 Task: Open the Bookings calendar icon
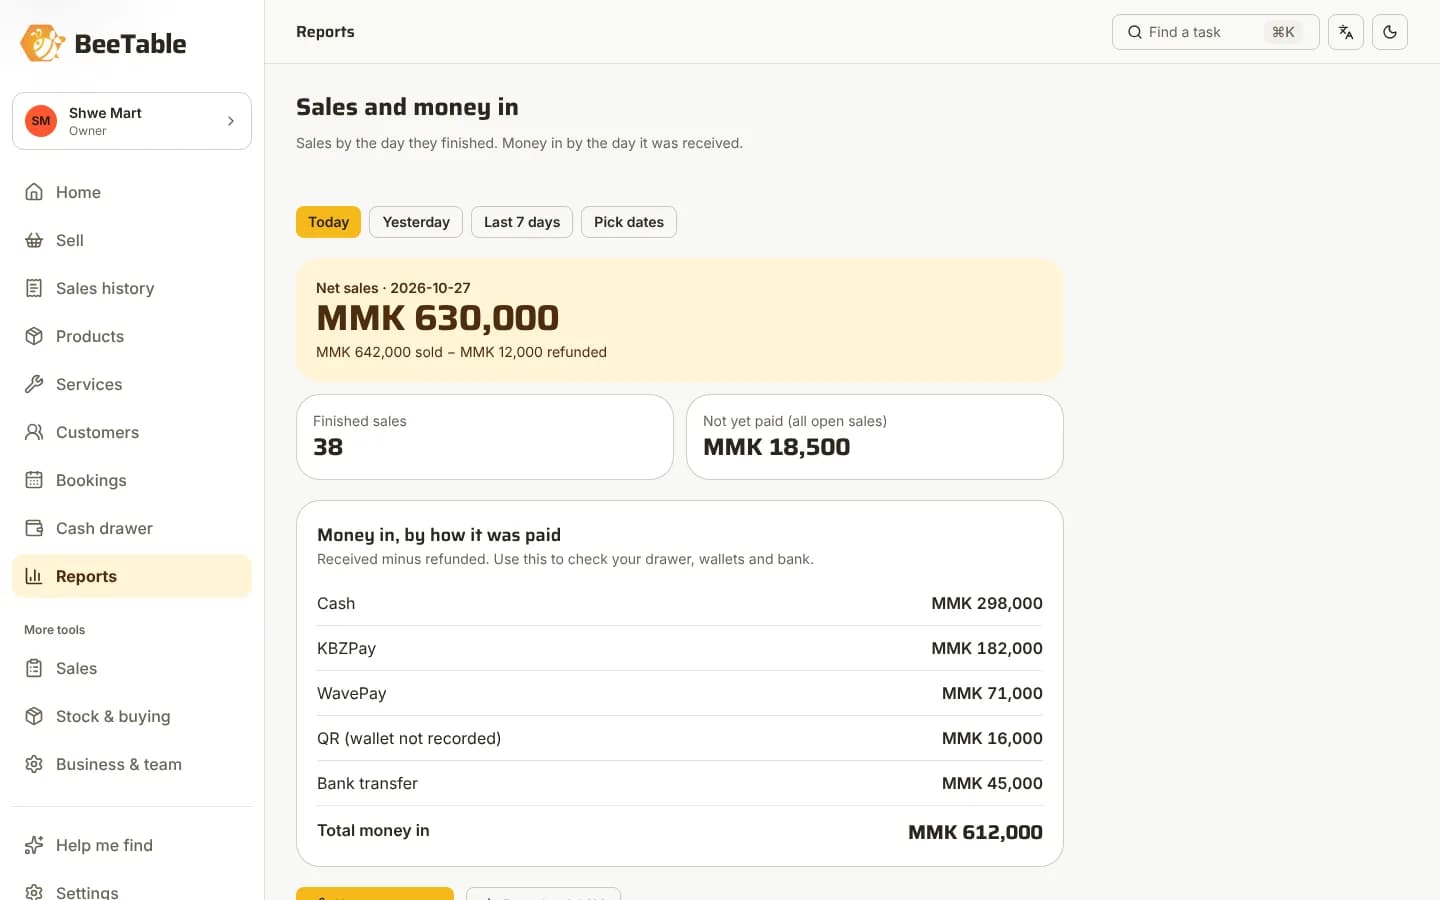tap(34, 480)
